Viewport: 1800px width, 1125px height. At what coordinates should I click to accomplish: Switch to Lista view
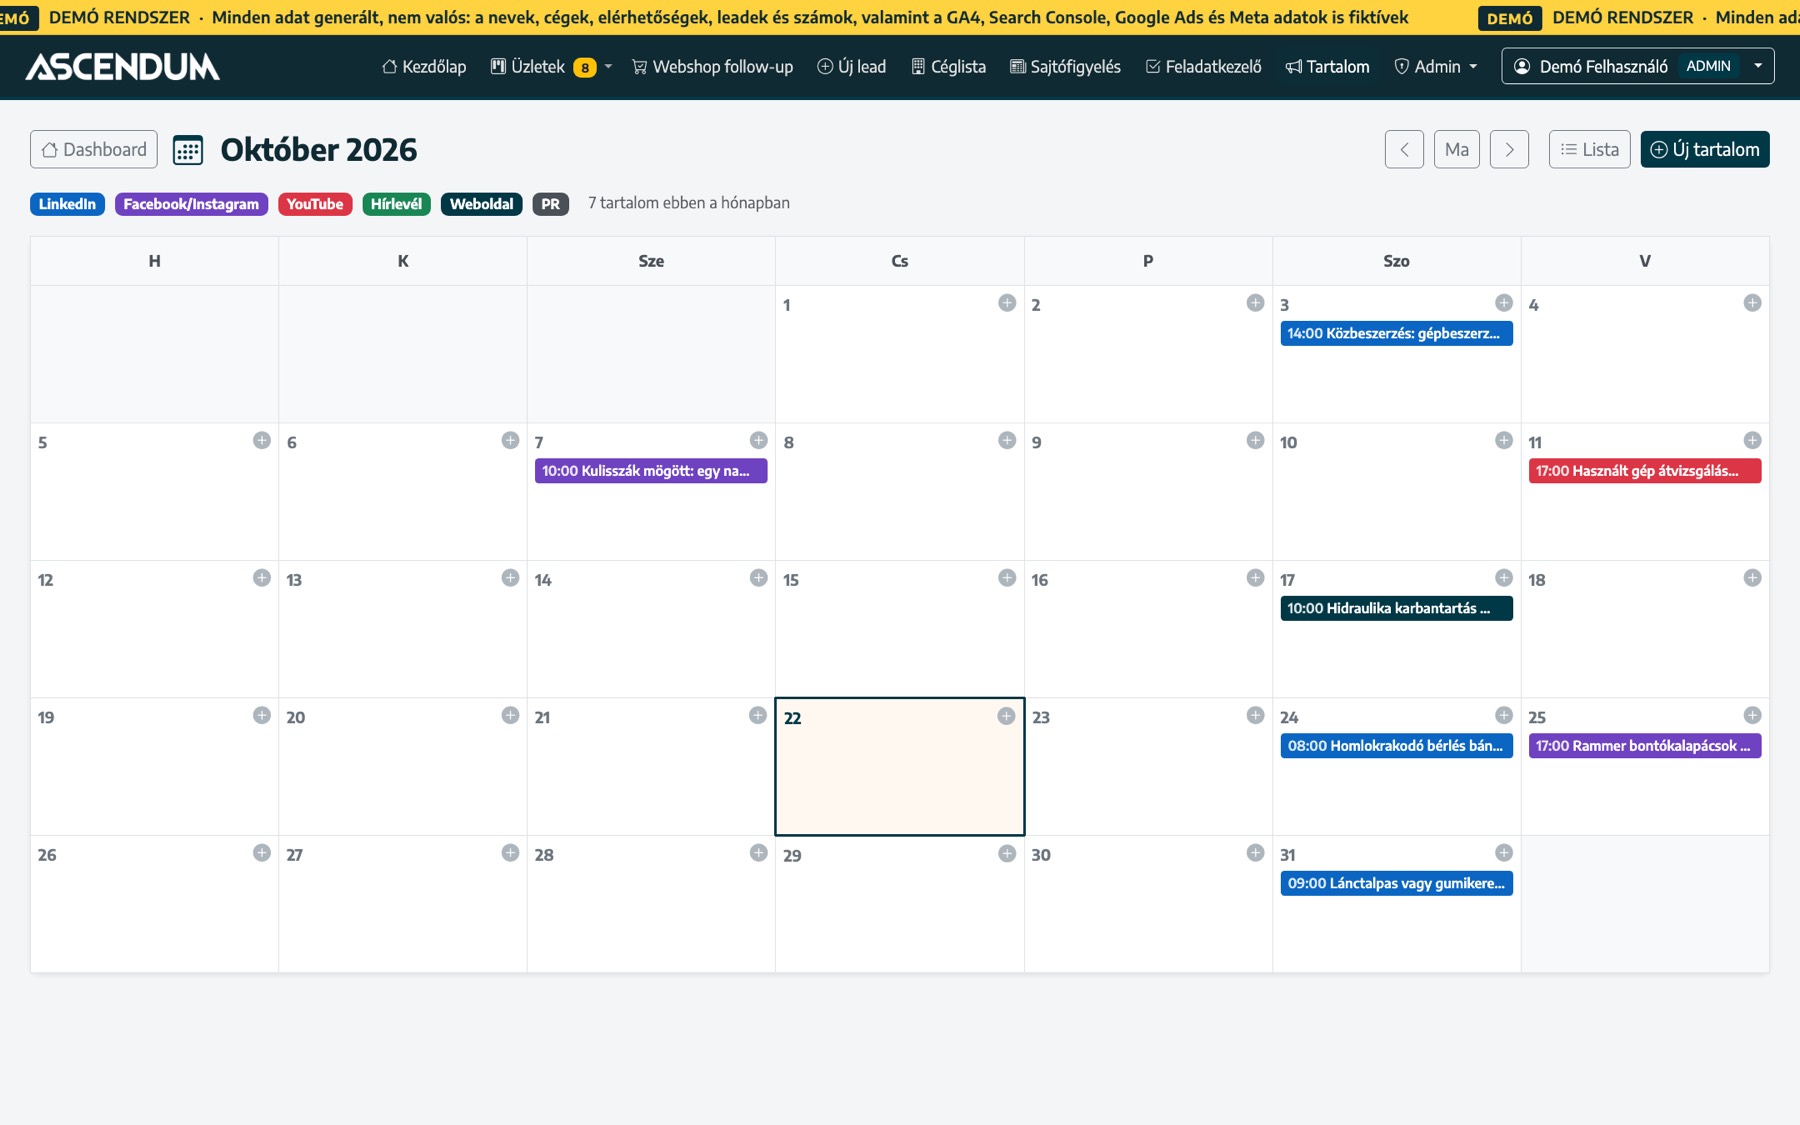click(x=1590, y=149)
